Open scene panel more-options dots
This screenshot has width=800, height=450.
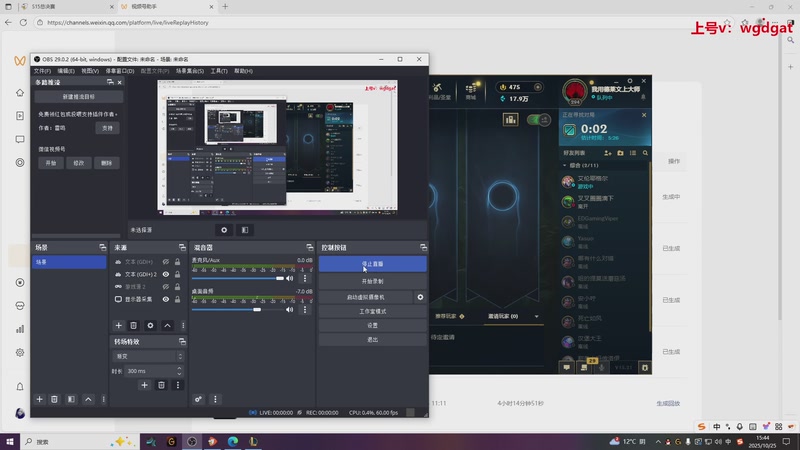click(x=104, y=399)
